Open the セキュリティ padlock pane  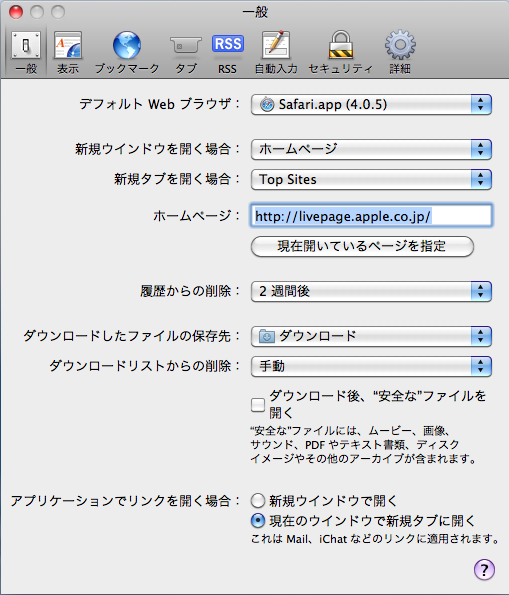pyautogui.click(x=340, y=52)
